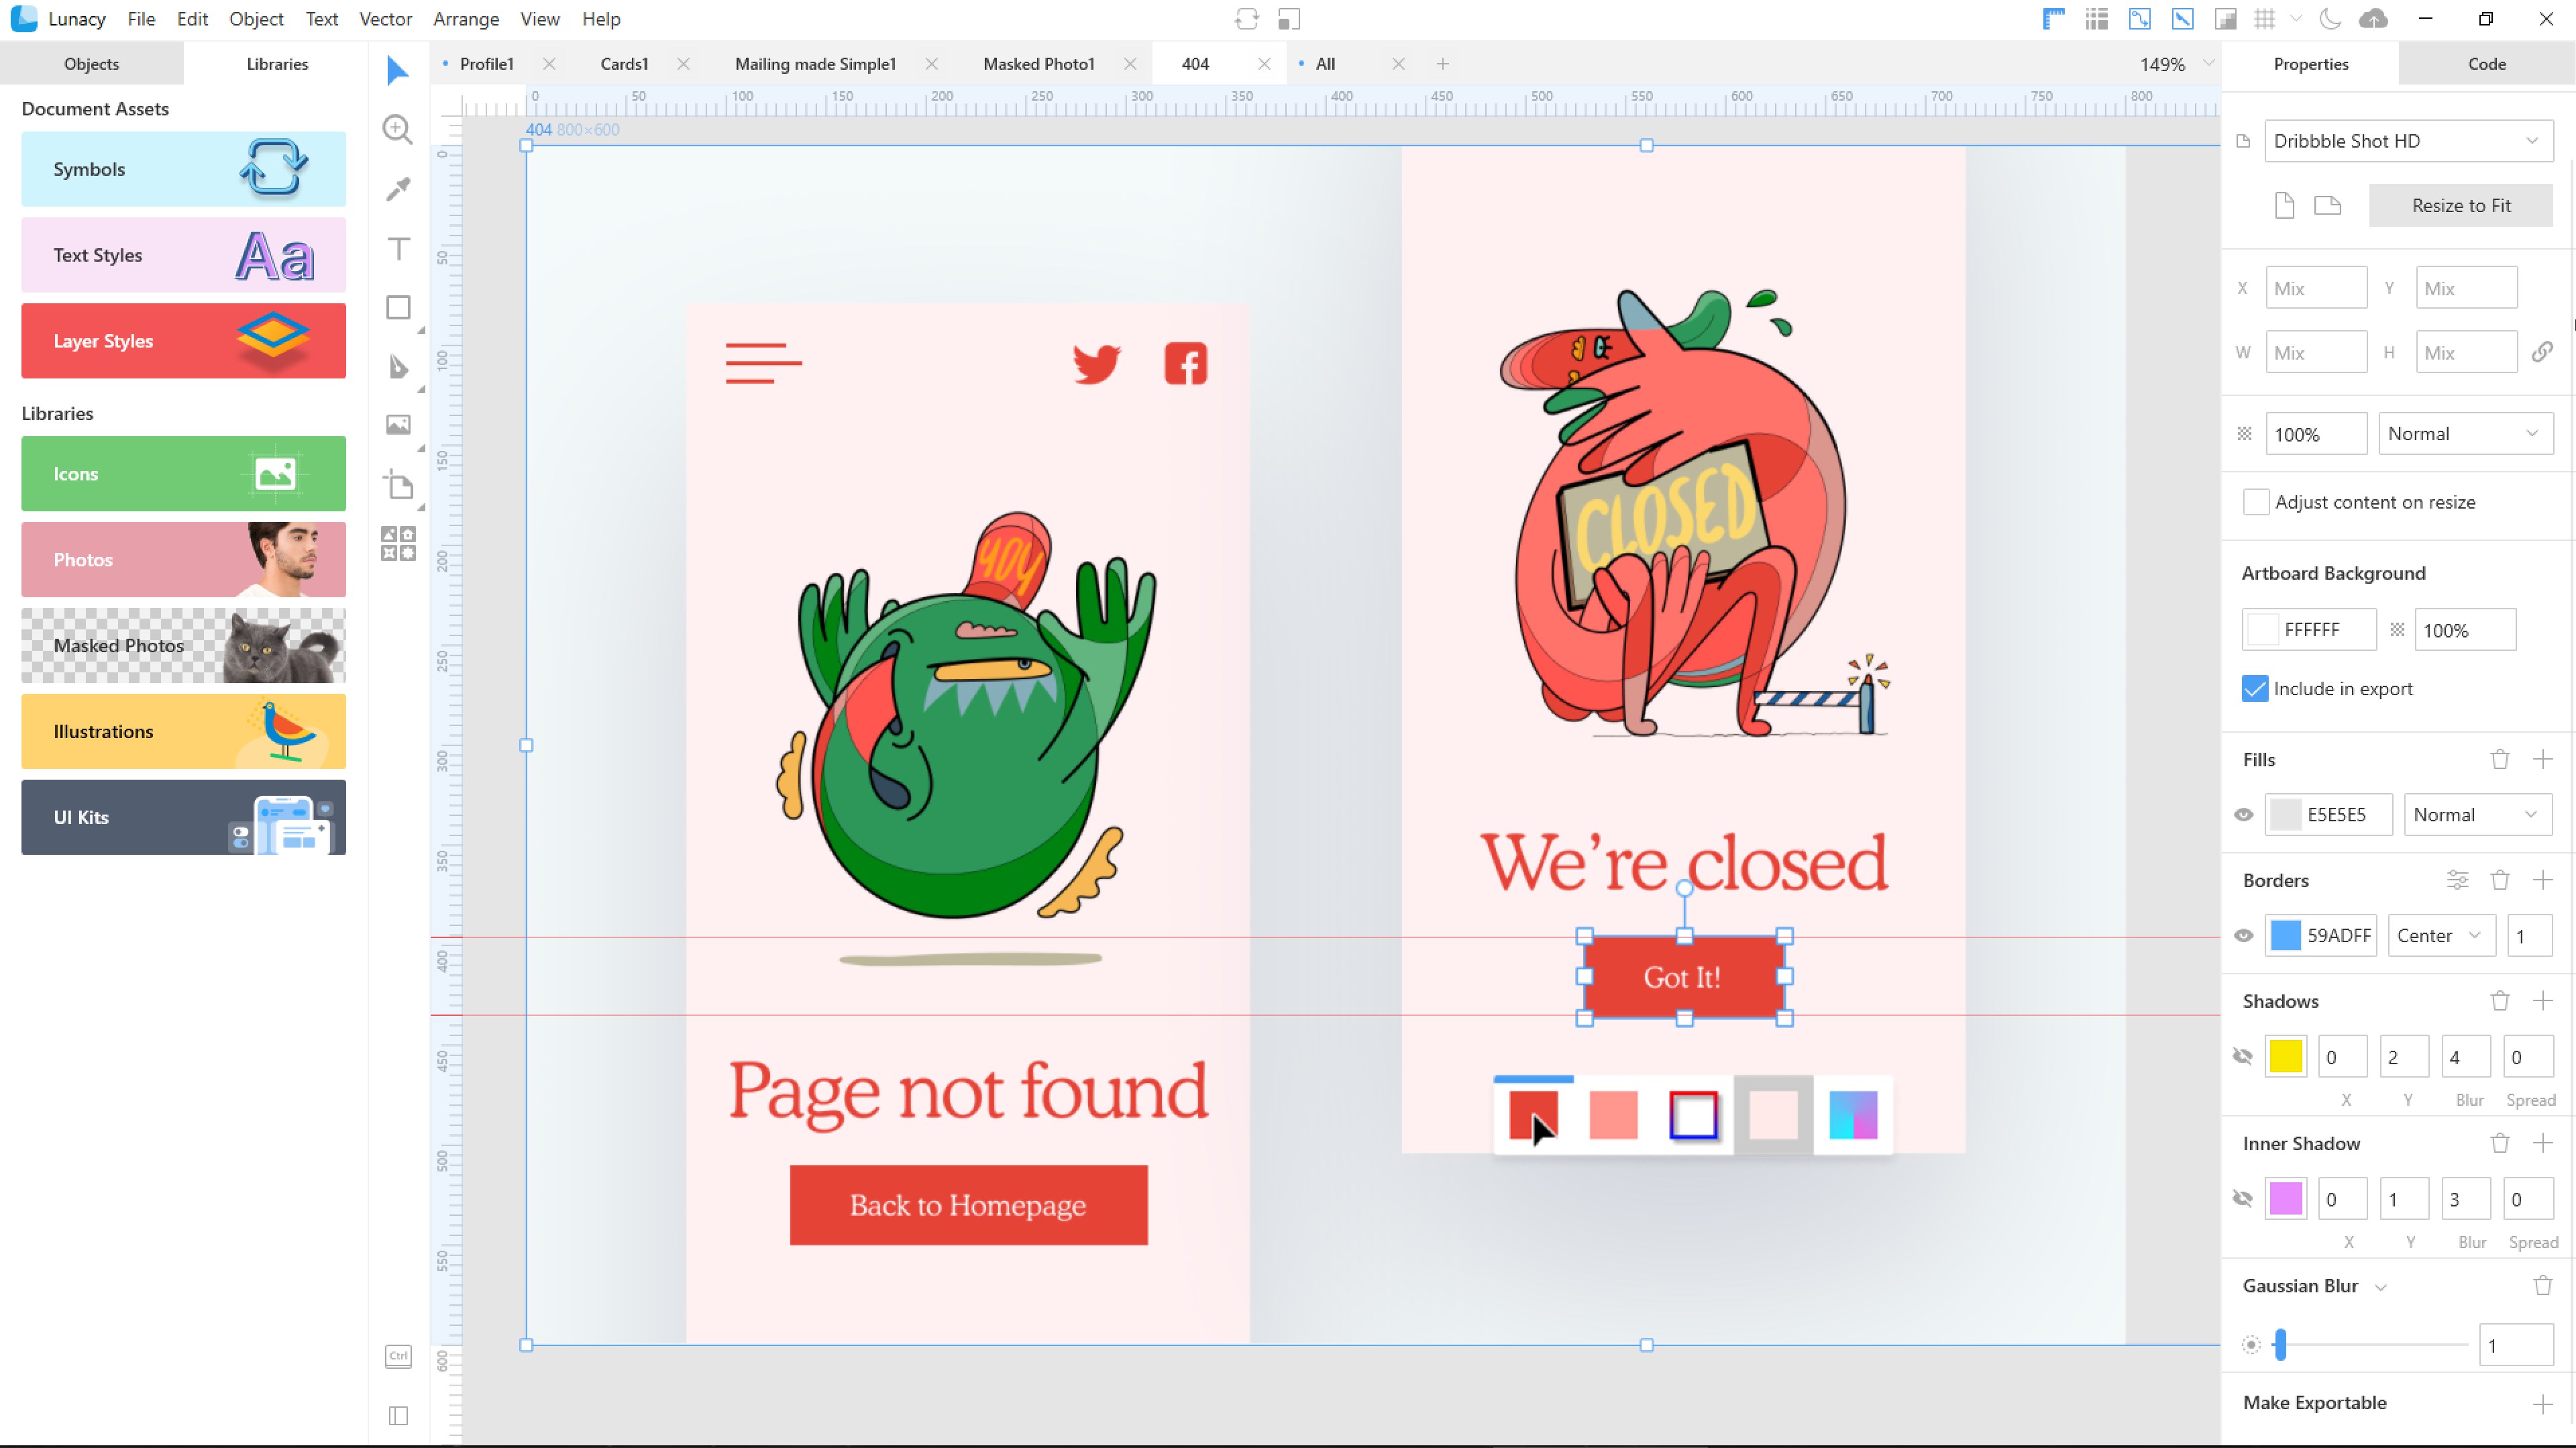The width and height of the screenshot is (2576, 1448).
Task: Select the Rectangle shape tool
Action: (x=398, y=308)
